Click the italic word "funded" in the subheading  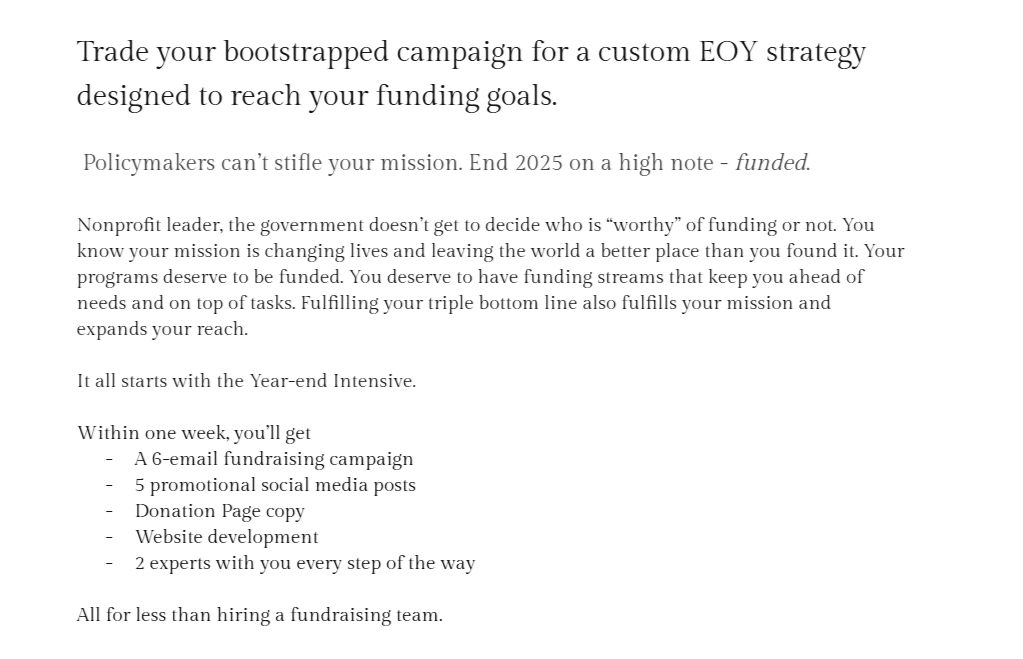pos(771,163)
